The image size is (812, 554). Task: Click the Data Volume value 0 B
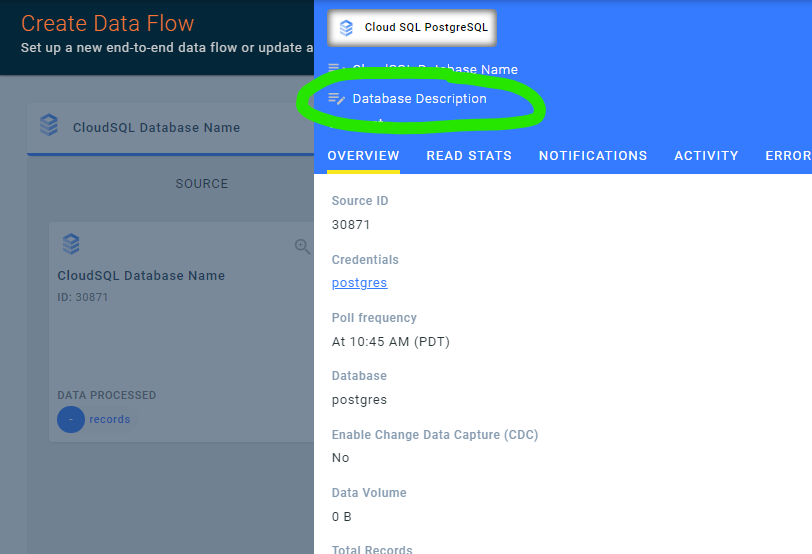click(x=341, y=517)
